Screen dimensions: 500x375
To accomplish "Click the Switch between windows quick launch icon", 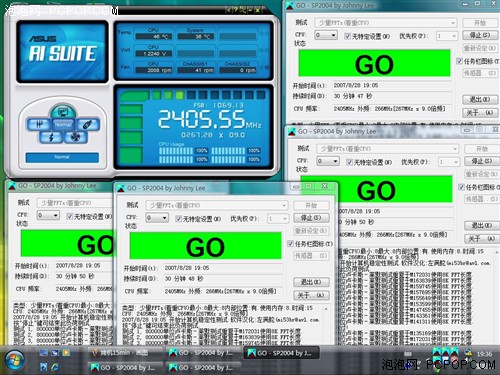I will coord(55,352).
